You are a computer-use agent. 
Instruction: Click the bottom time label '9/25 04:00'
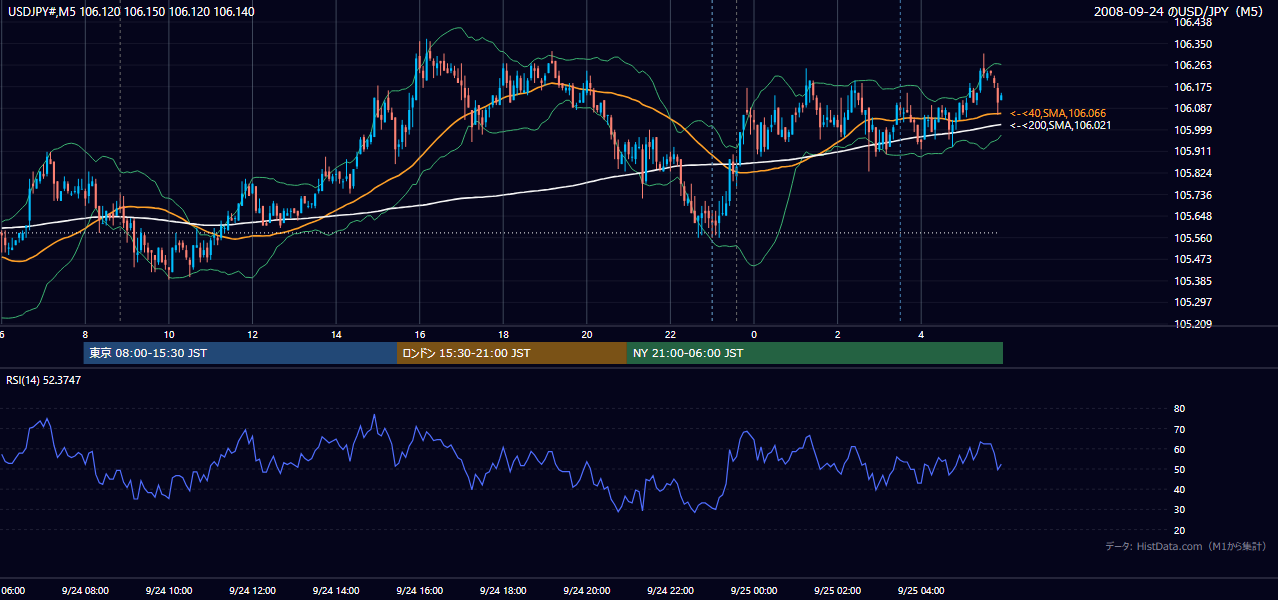click(921, 591)
